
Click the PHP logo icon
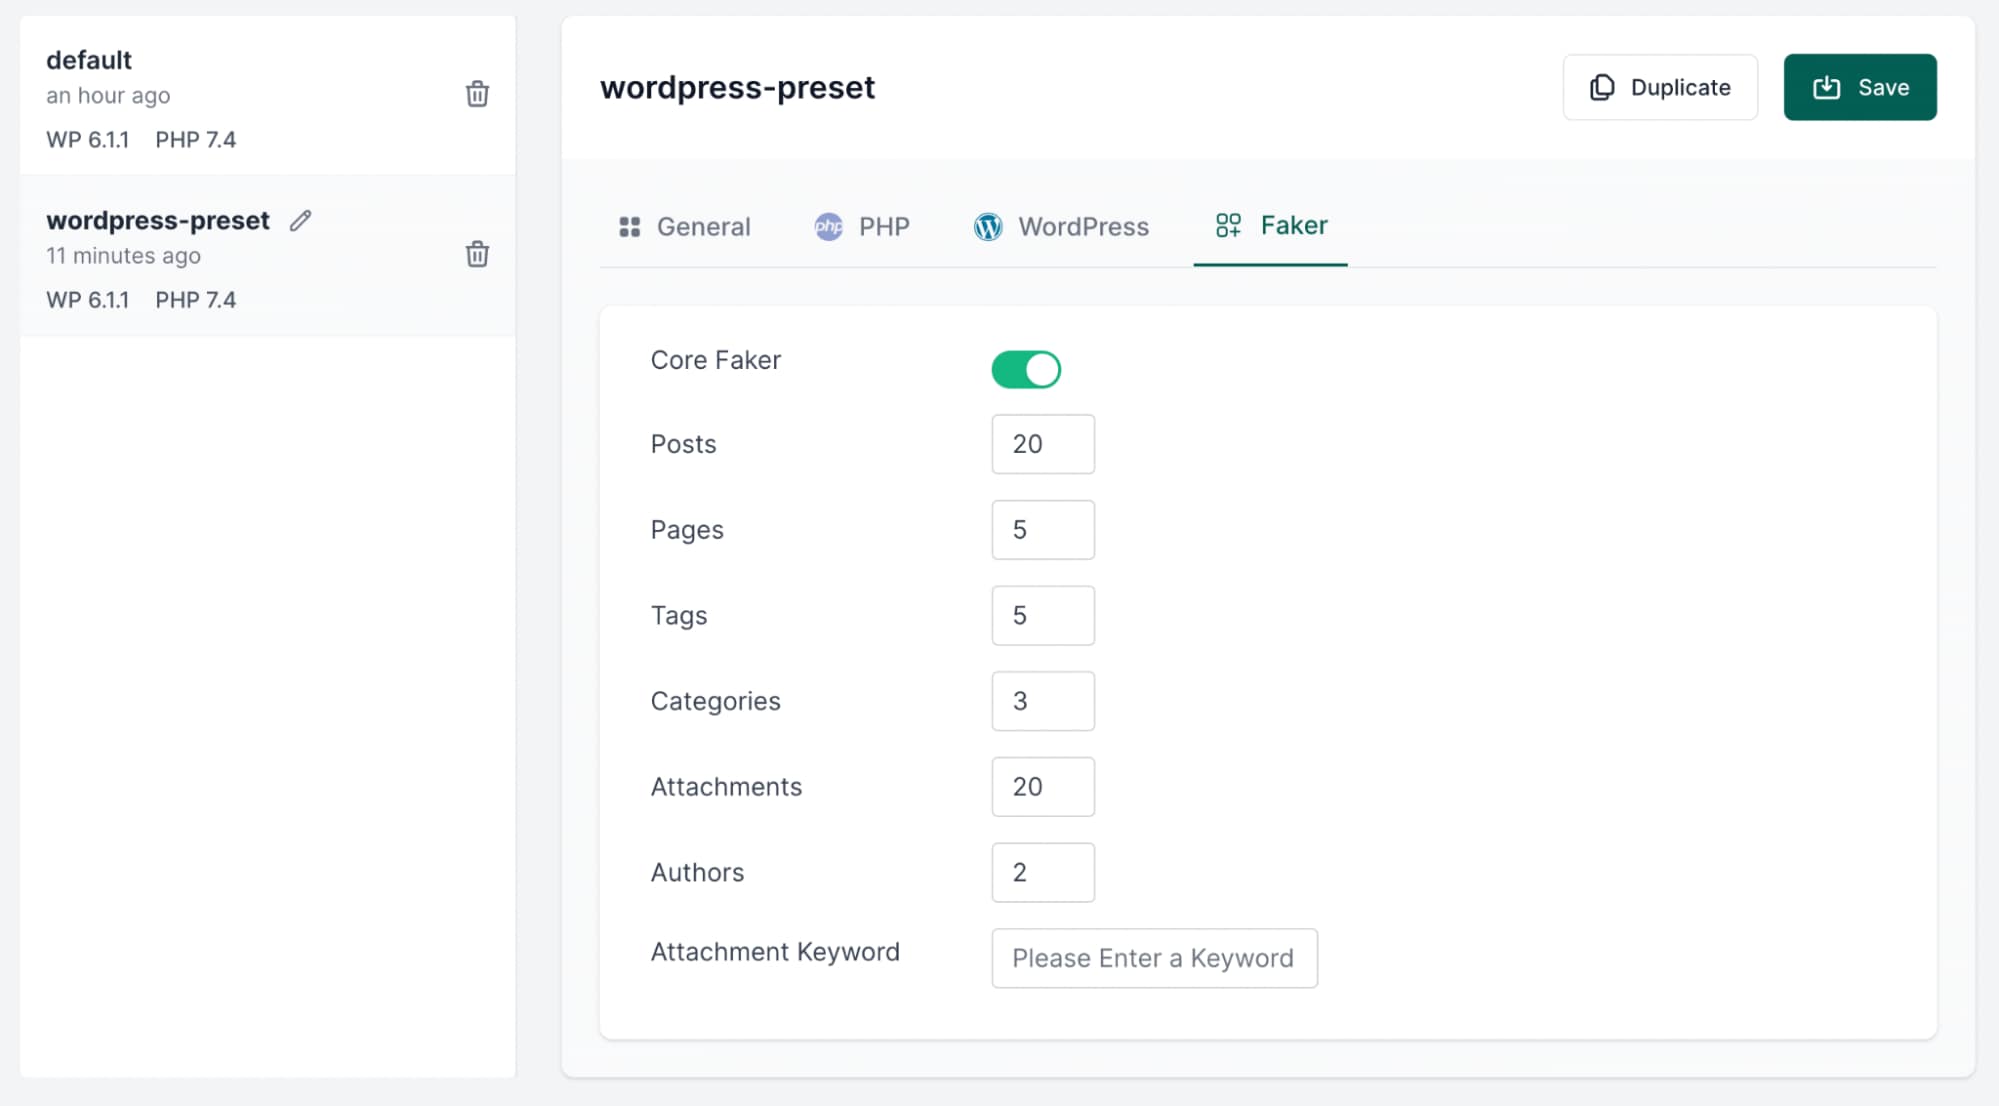pyautogui.click(x=828, y=227)
